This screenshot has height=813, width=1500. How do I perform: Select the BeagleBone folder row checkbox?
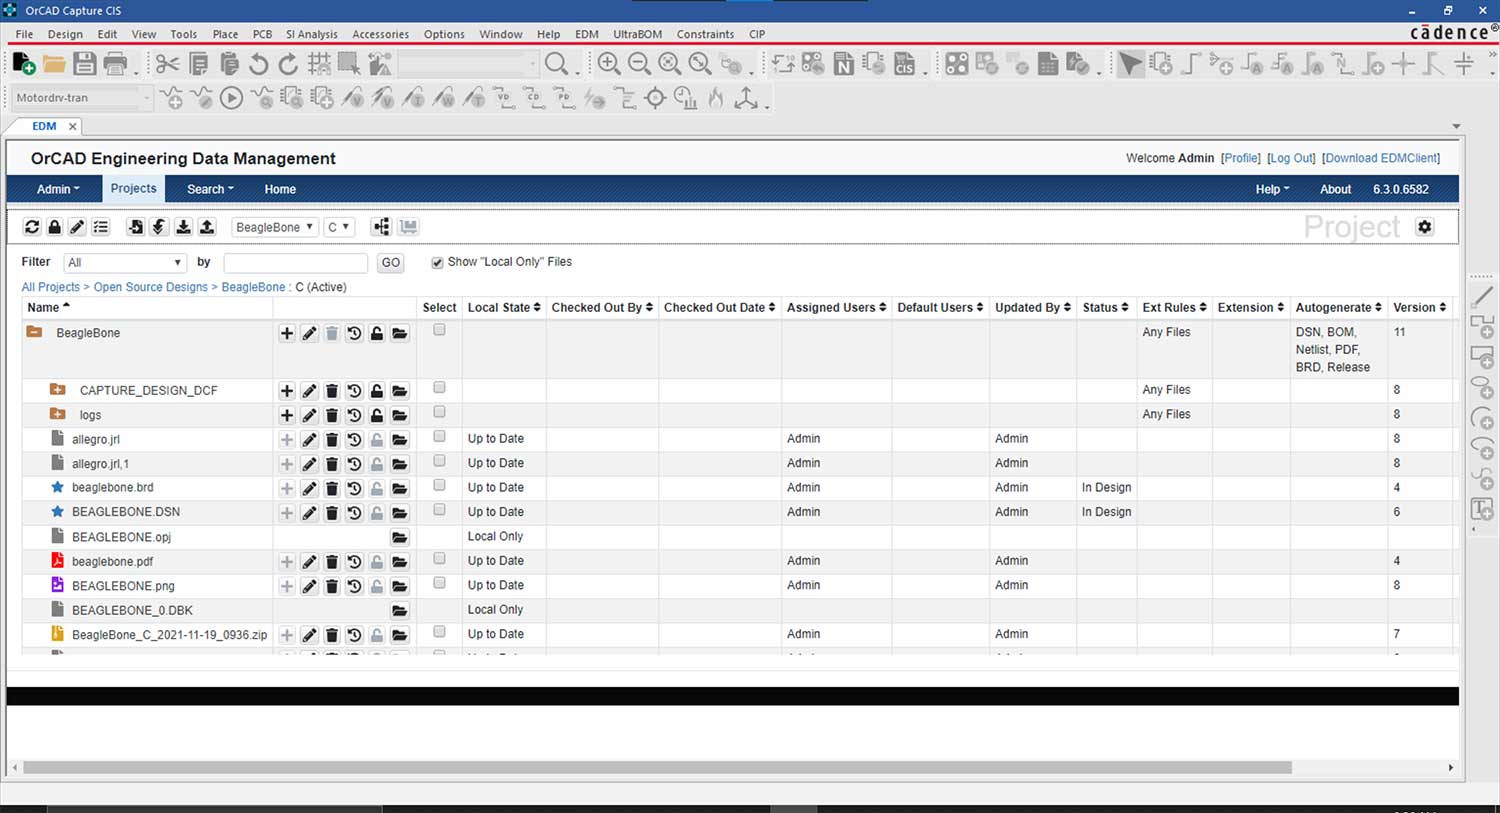439,330
